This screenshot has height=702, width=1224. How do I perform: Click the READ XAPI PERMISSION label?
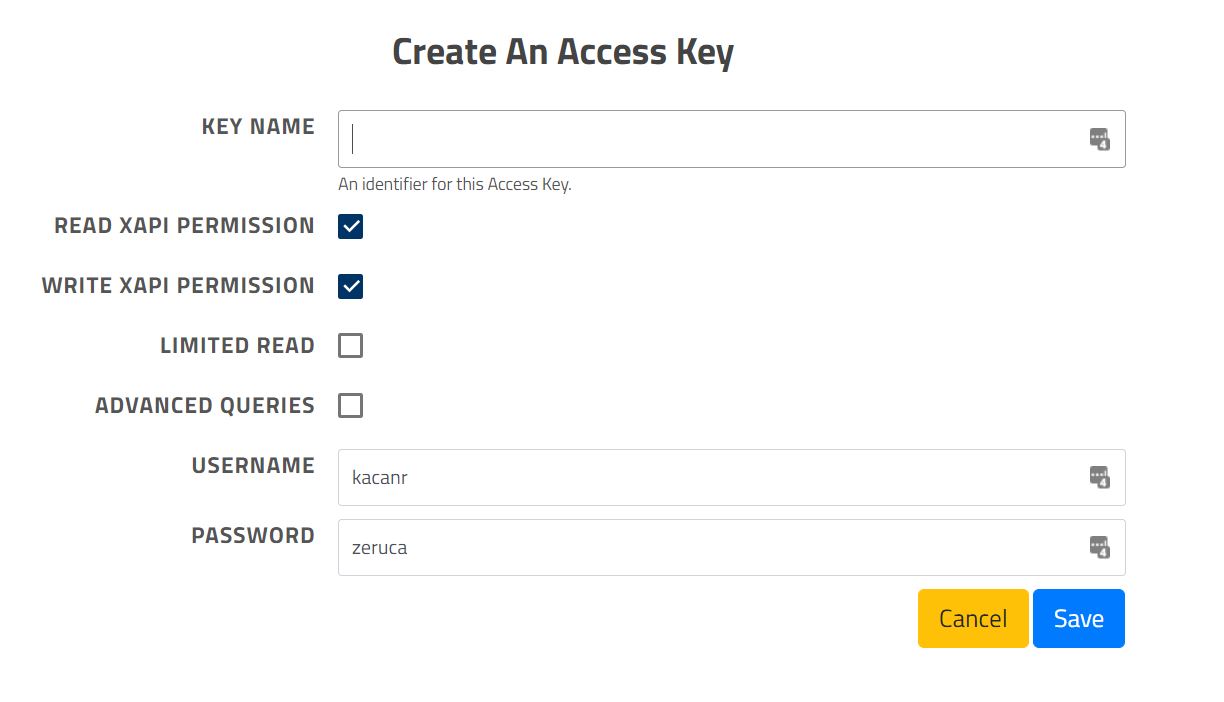pyautogui.click(x=184, y=226)
